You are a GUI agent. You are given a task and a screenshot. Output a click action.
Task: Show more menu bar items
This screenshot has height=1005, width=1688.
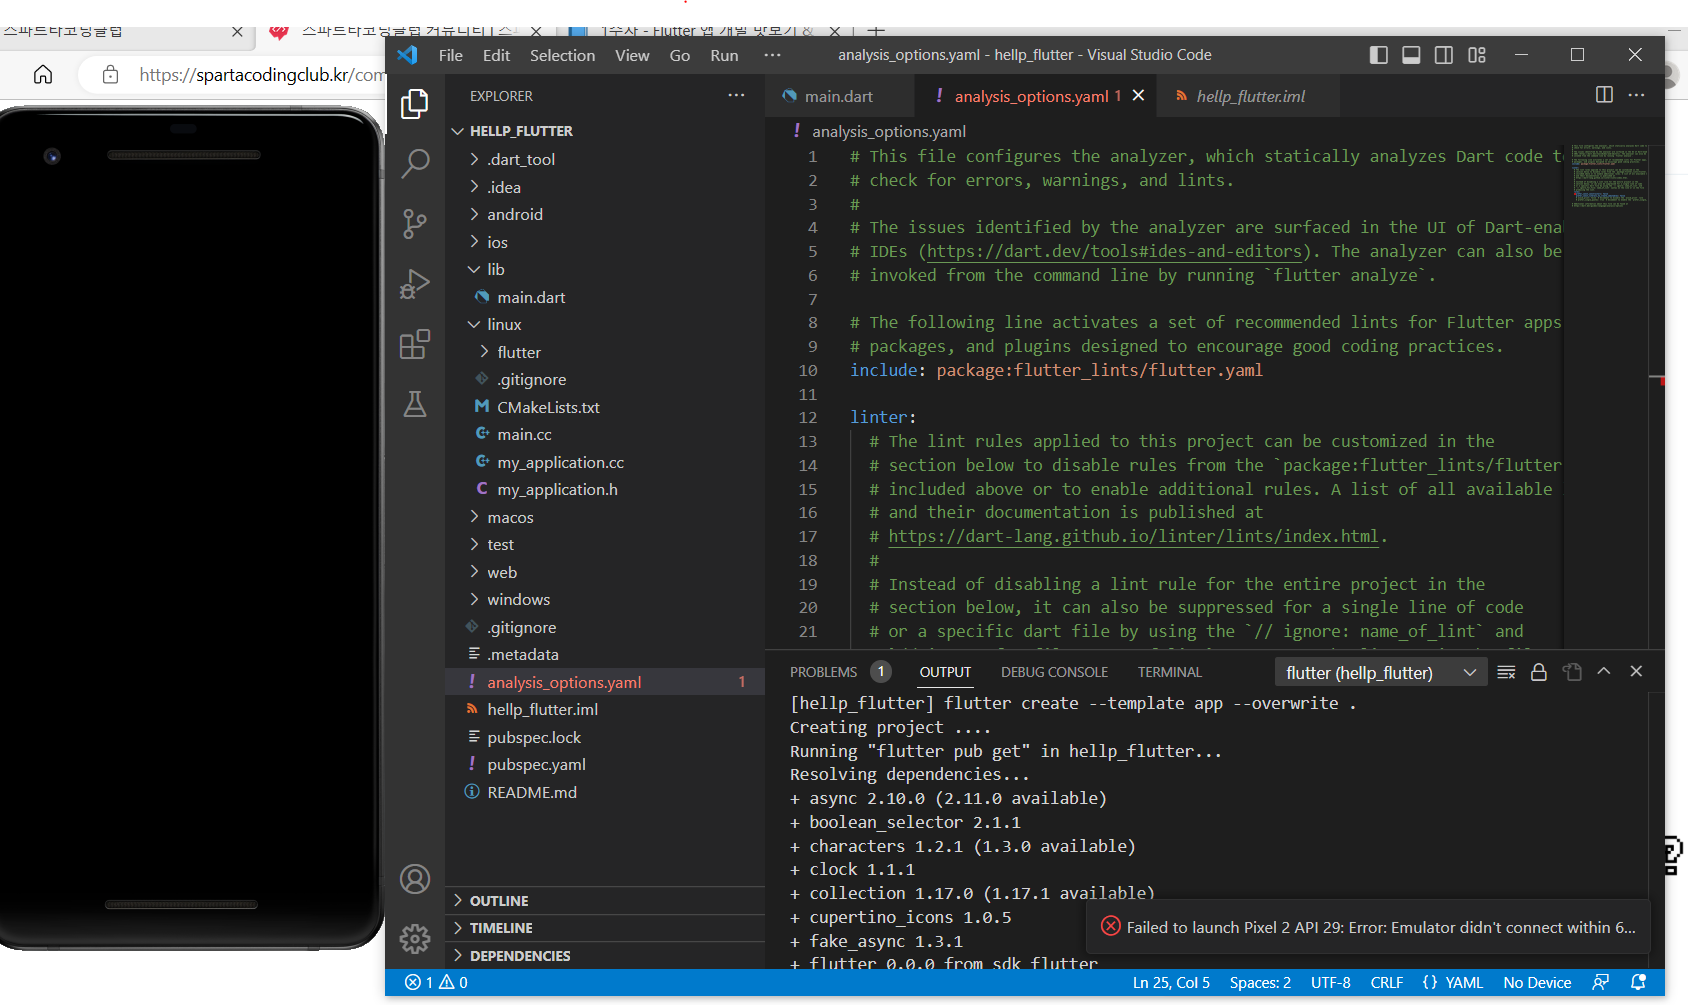pyautogui.click(x=772, y=55)
